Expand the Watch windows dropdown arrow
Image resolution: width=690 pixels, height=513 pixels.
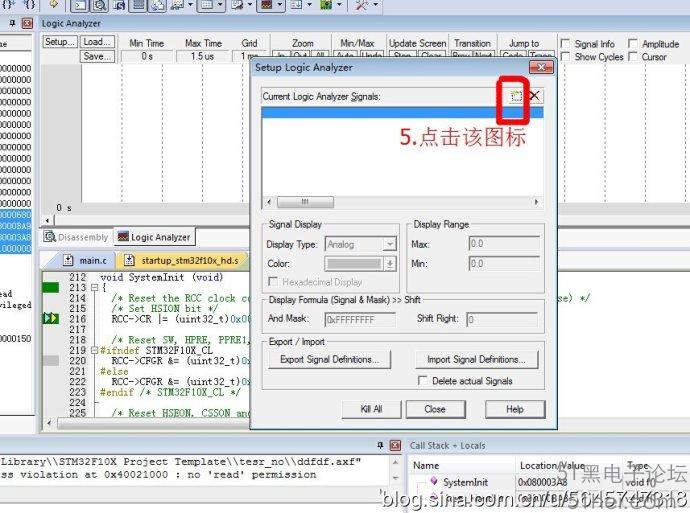[x=191, y=5]
